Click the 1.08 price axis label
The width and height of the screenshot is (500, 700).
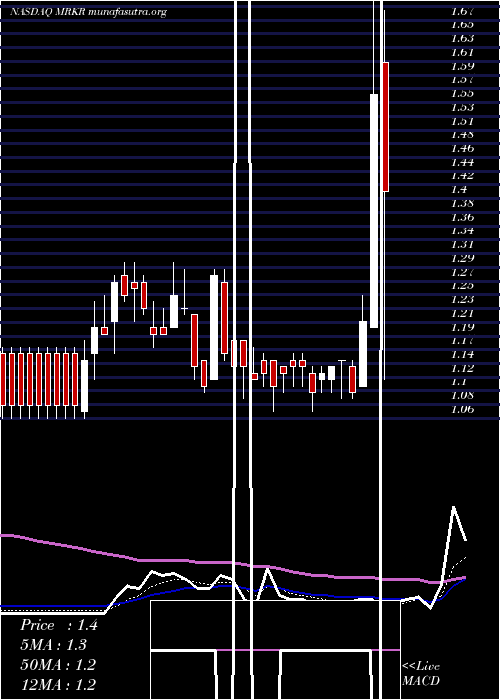tap(462, 396)
